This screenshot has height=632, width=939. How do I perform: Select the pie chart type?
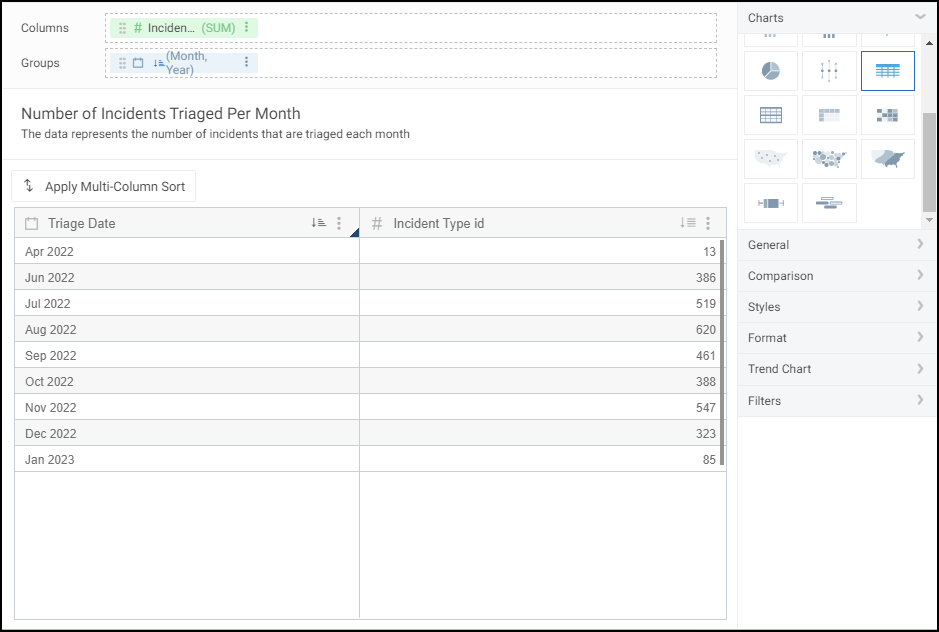771,71
